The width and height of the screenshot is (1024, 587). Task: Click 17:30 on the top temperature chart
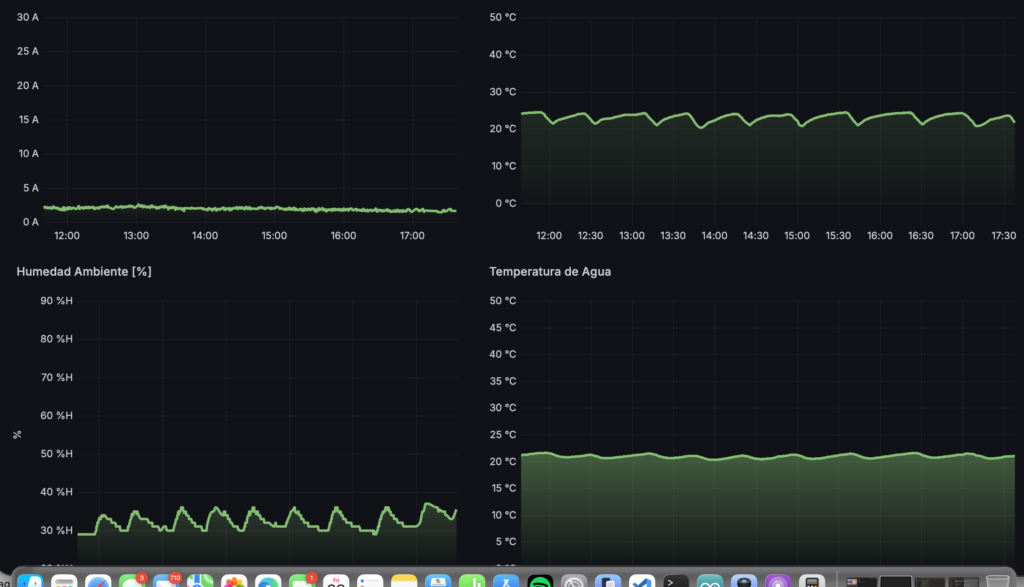(x=1004, y=236)
